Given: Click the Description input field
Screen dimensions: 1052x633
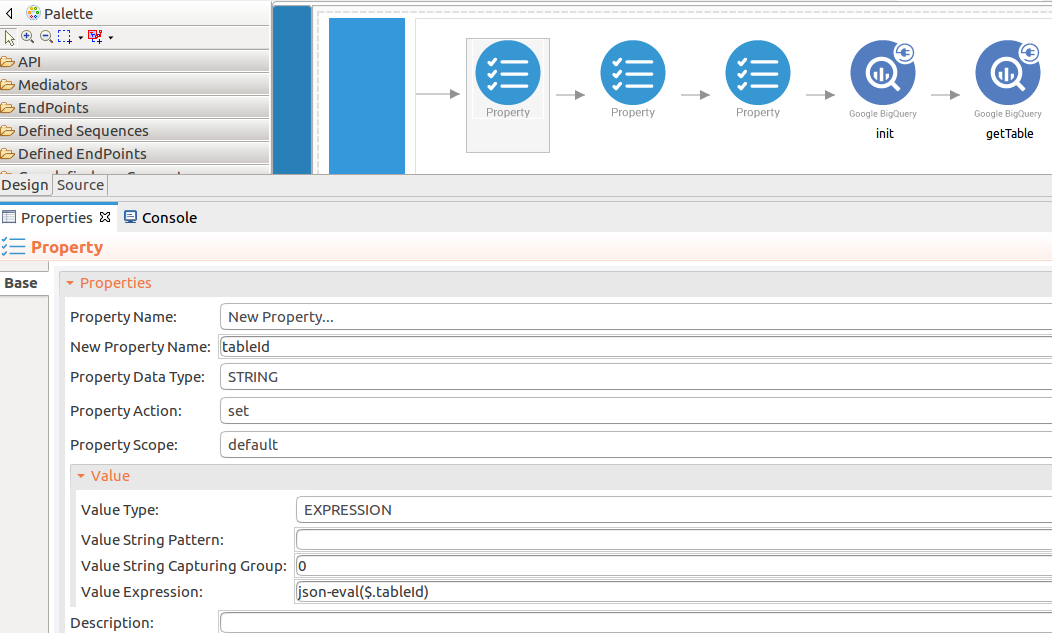Looking at the screenshot, I should click(636, 622).
